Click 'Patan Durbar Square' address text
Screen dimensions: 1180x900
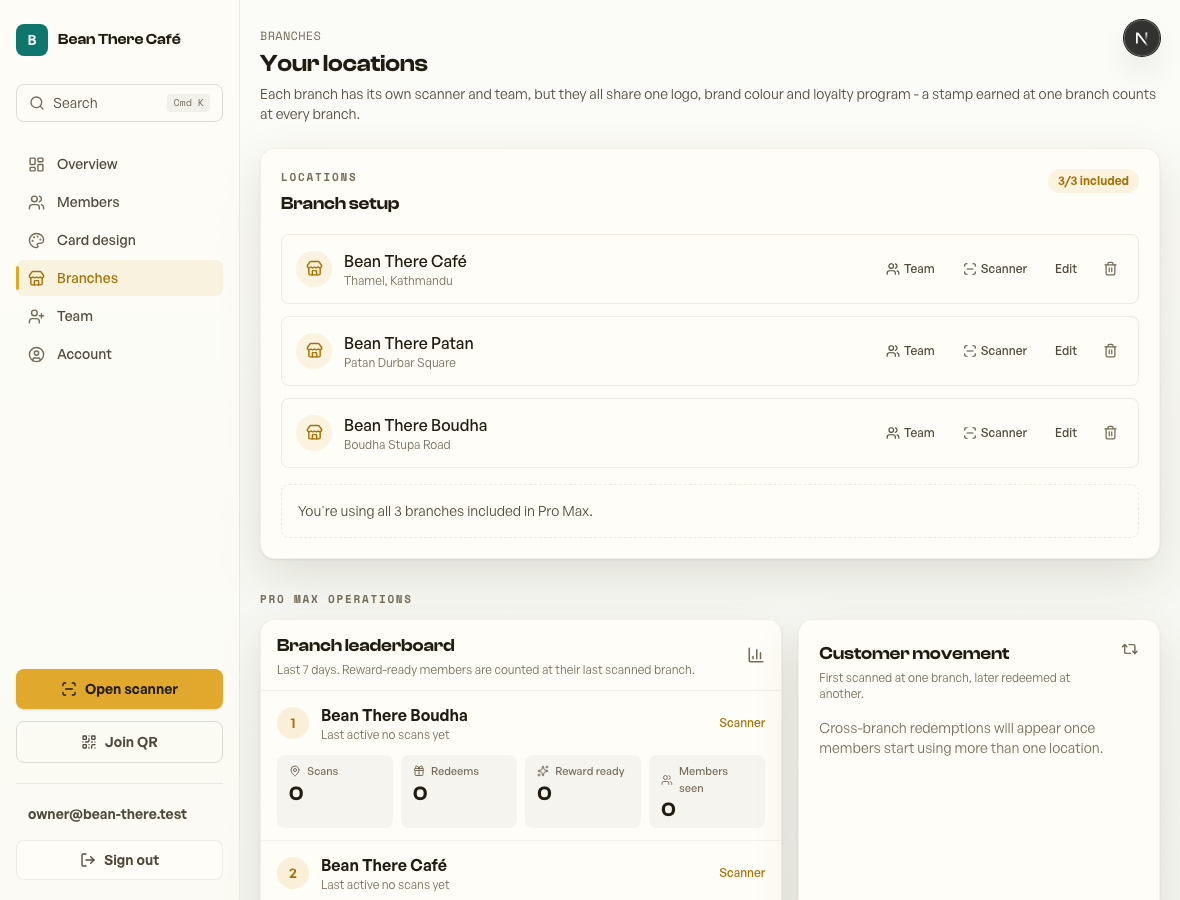click(400, 363)
